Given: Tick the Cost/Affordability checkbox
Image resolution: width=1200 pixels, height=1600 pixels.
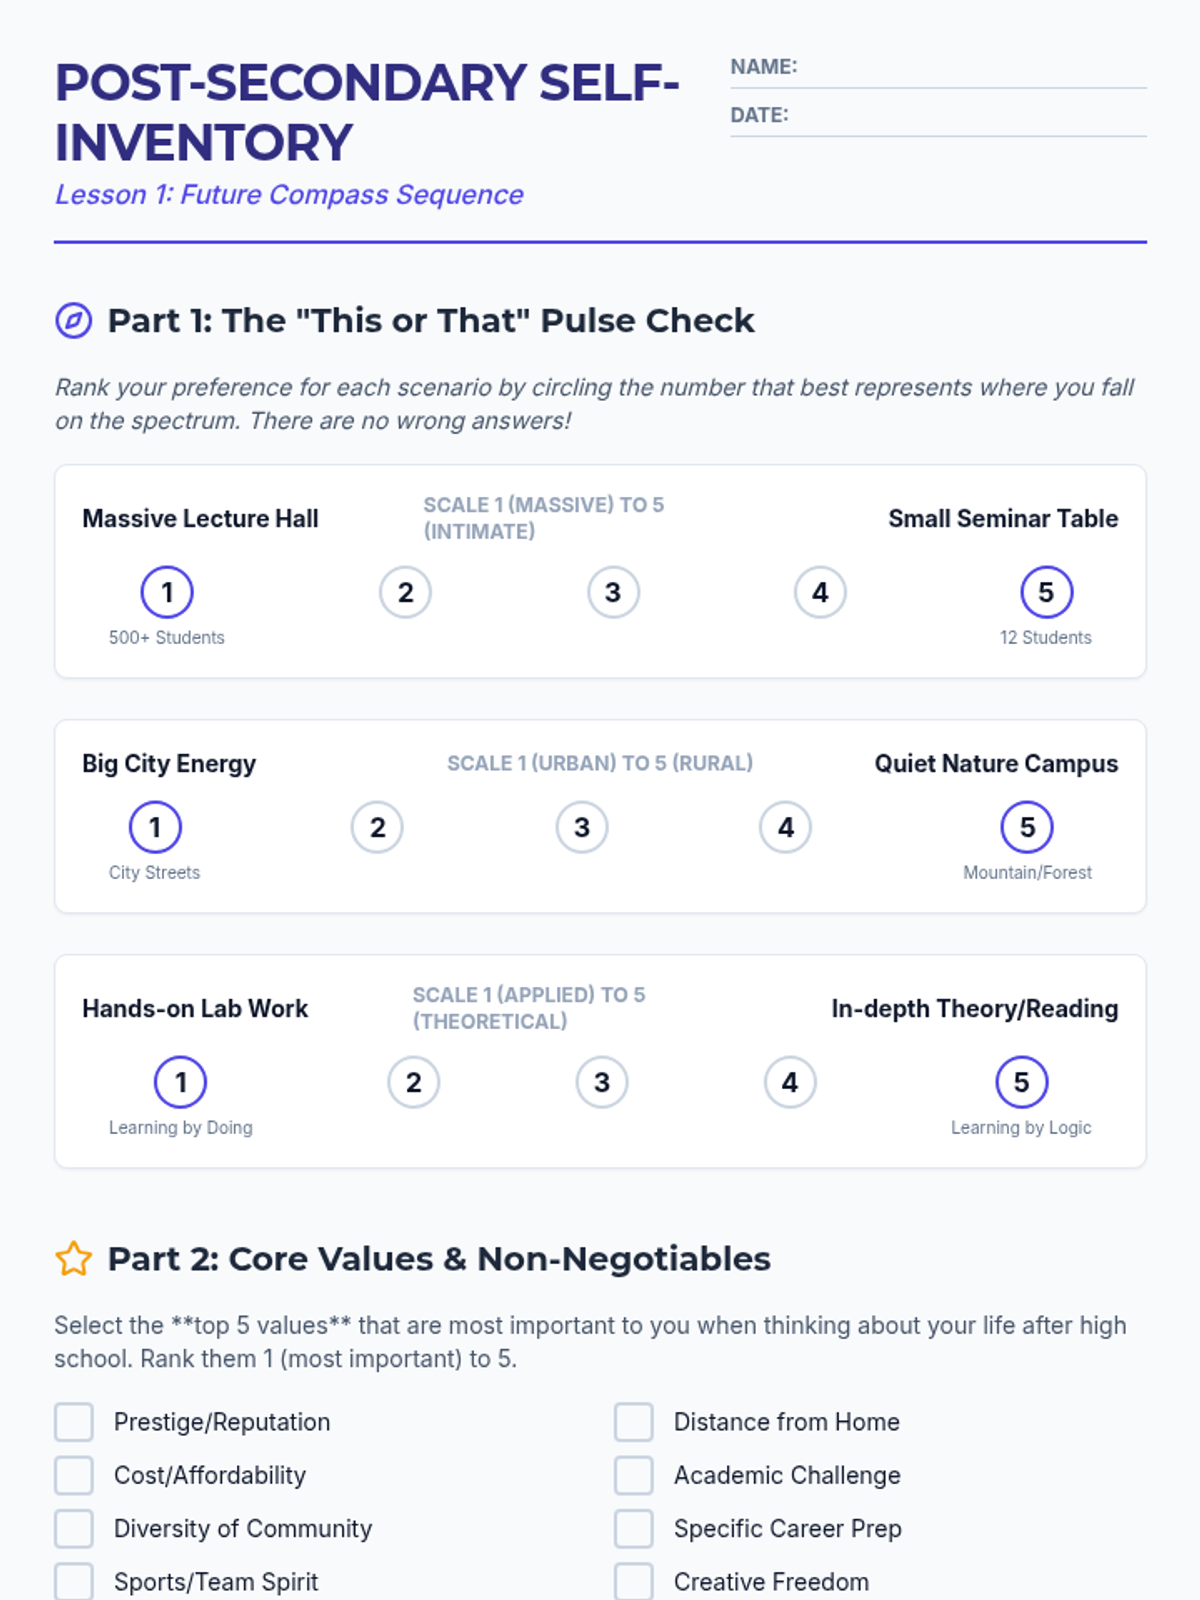Looking at the screenshot, I should coord(74,1475).
